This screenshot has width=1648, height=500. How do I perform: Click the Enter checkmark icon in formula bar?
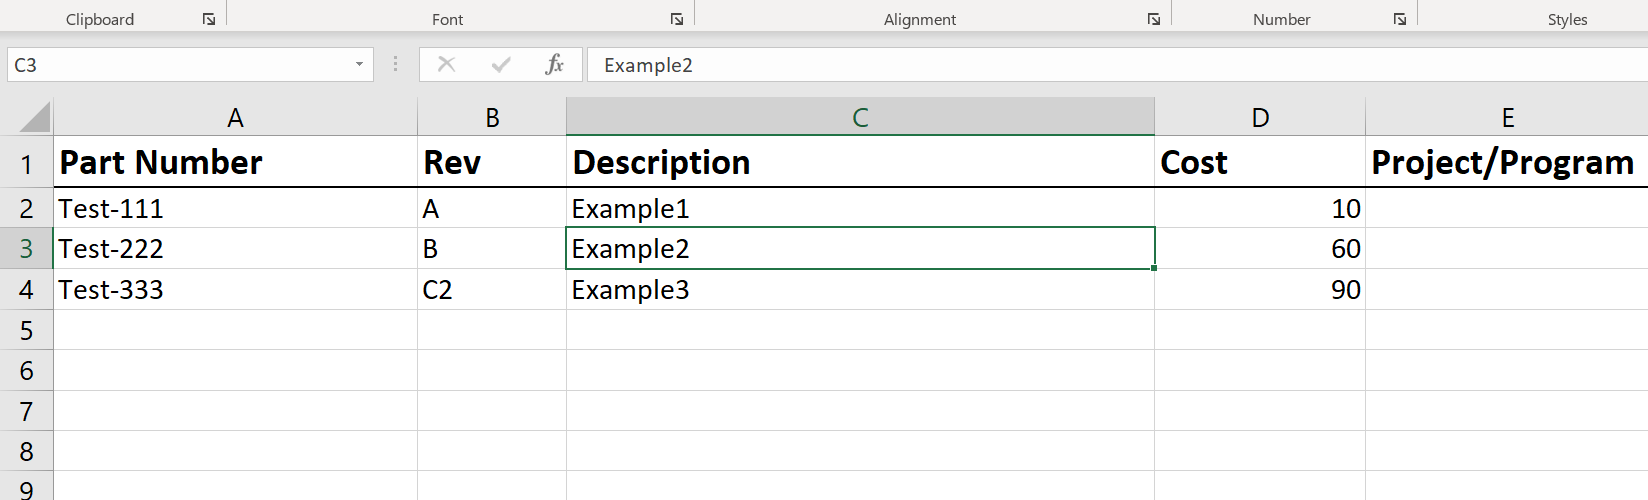pos(501,65)
